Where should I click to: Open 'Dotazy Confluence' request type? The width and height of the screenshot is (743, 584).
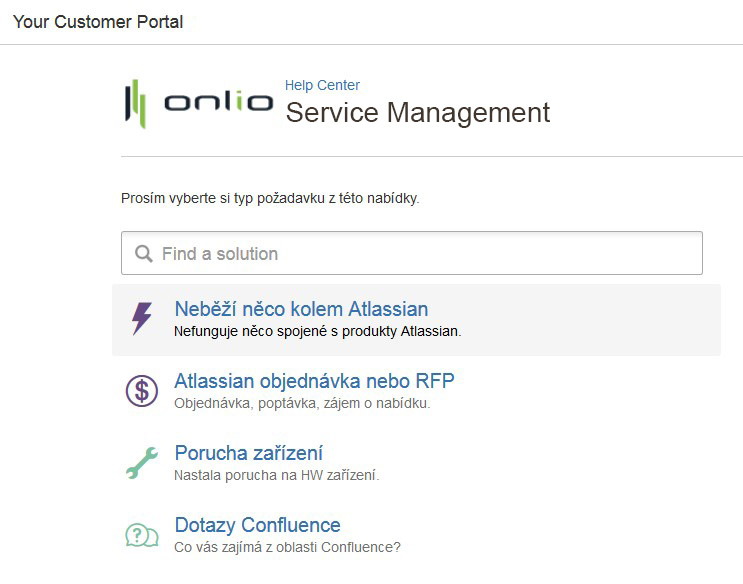(x=257, y=525)
